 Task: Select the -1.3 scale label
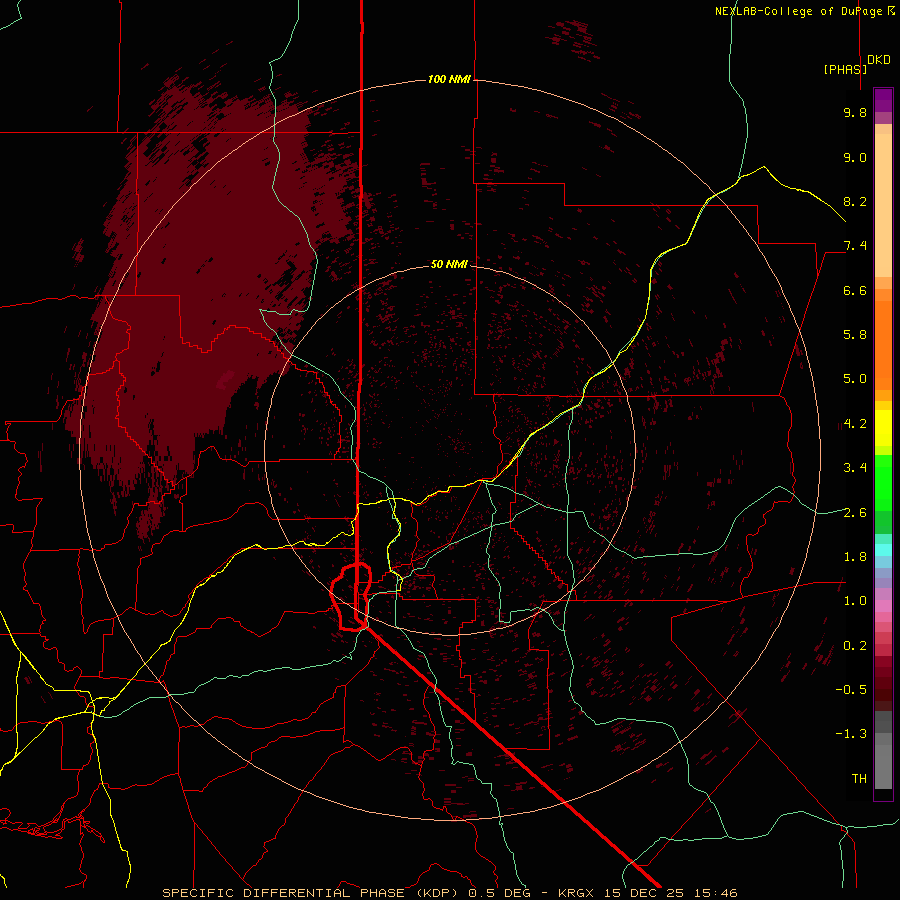pos(851,734)
